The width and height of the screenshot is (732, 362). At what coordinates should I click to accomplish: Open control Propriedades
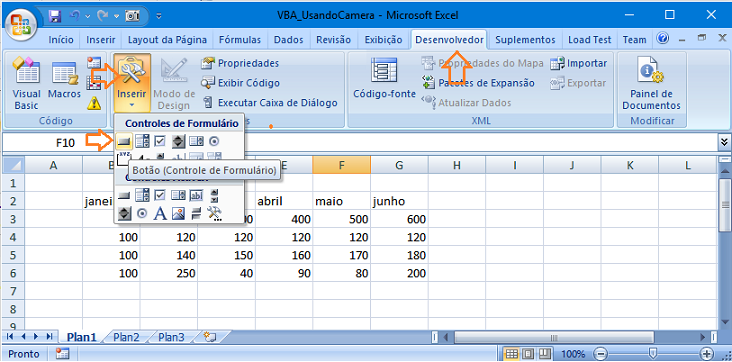click(x=240, y=63)
